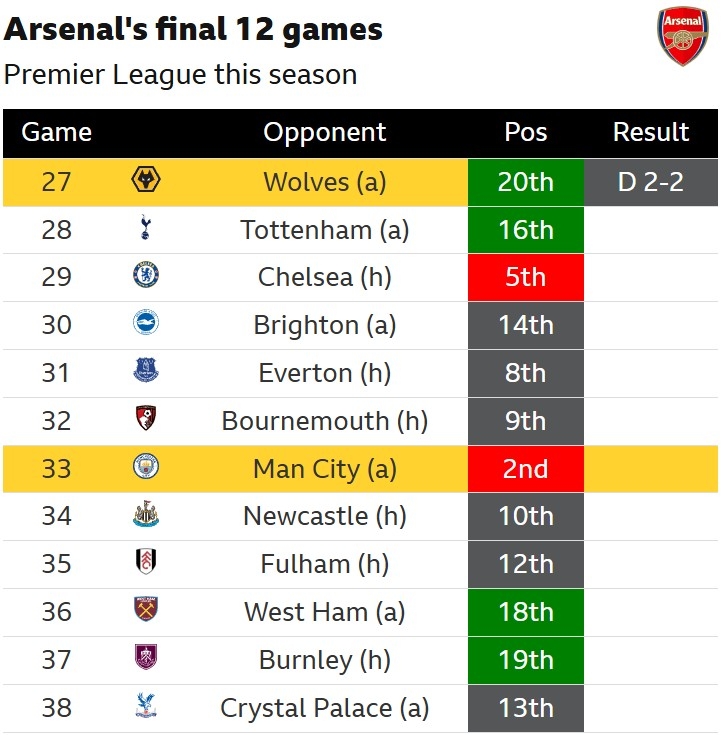Click the Fulham (h) opponent text
Screen dimensions: 722x735
coord(324,564)
